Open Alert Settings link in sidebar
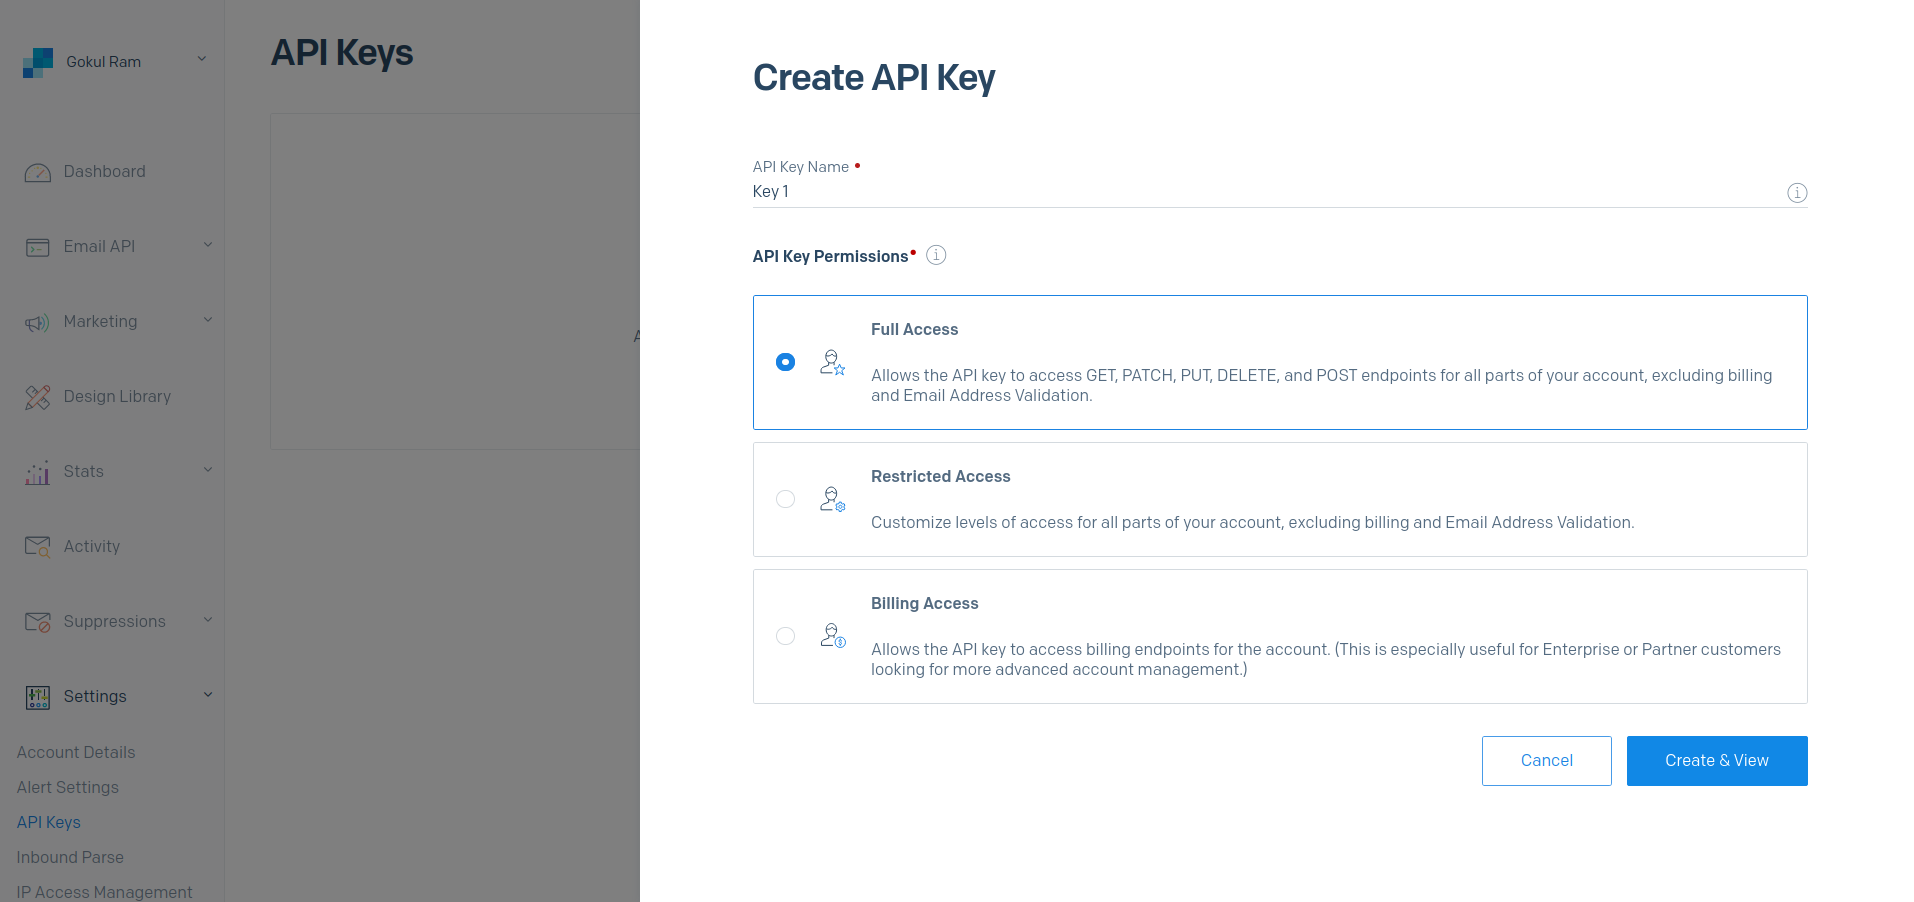This screenshot has height=902, width=1914. pos(68,787)
